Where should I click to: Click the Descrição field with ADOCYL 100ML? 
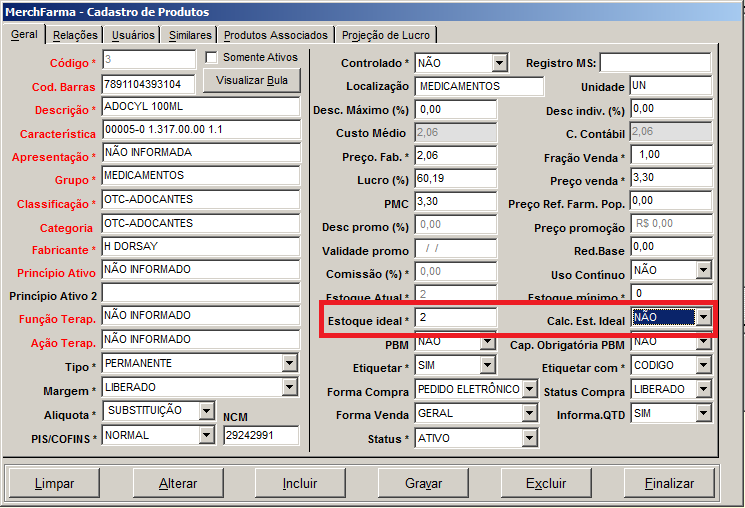pyautogui.click(x=200, y=108)
